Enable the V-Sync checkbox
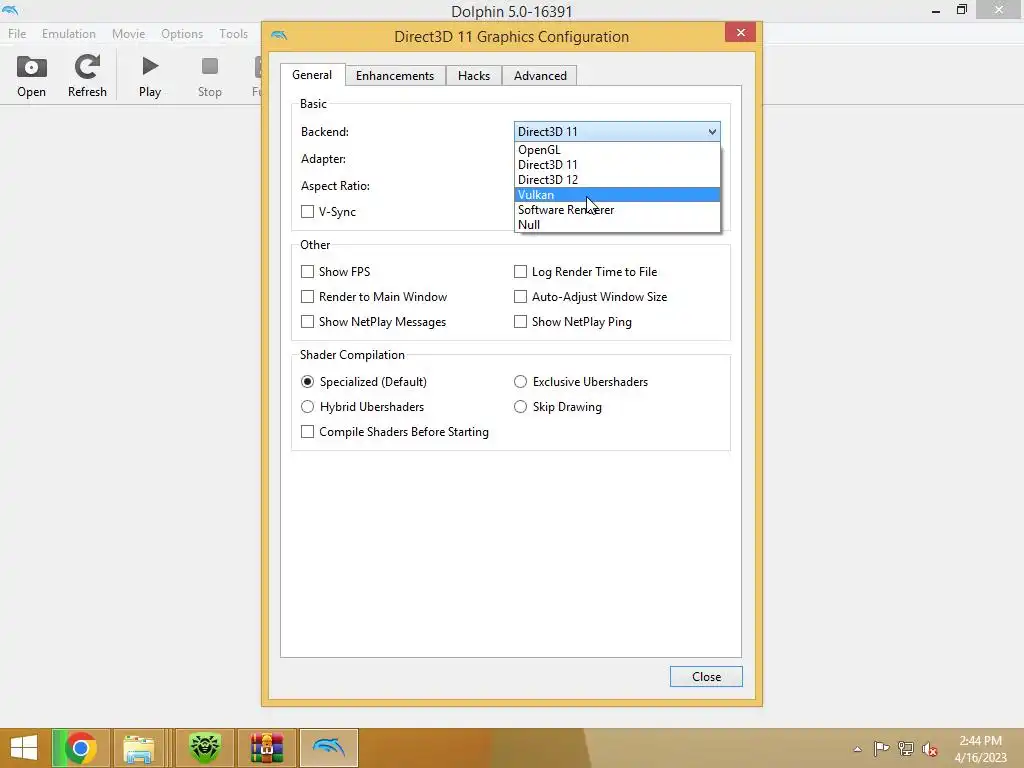Image resolution: width=1024 pixels, height=768 pixels. coord(307,212)
